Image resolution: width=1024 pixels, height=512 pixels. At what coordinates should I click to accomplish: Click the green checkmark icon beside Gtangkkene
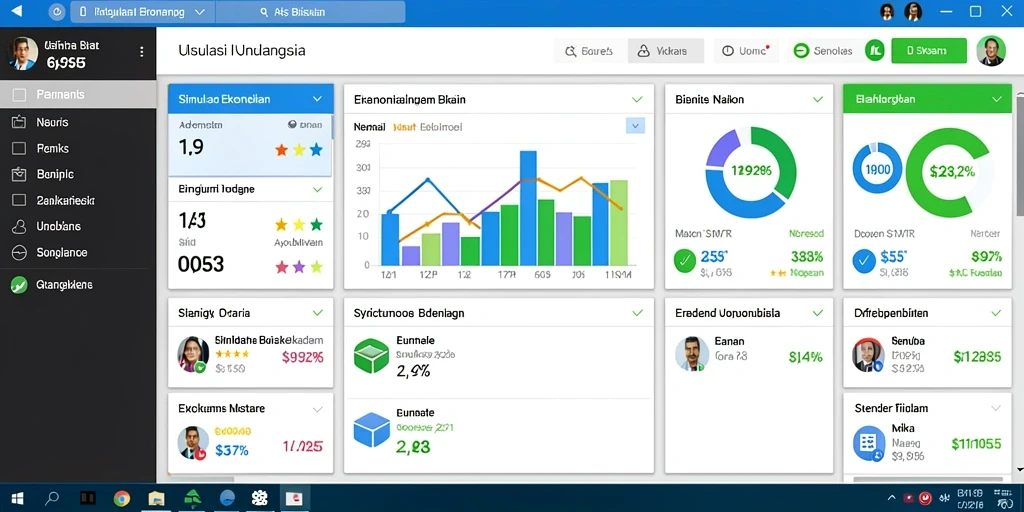click(x=19, y=285)
